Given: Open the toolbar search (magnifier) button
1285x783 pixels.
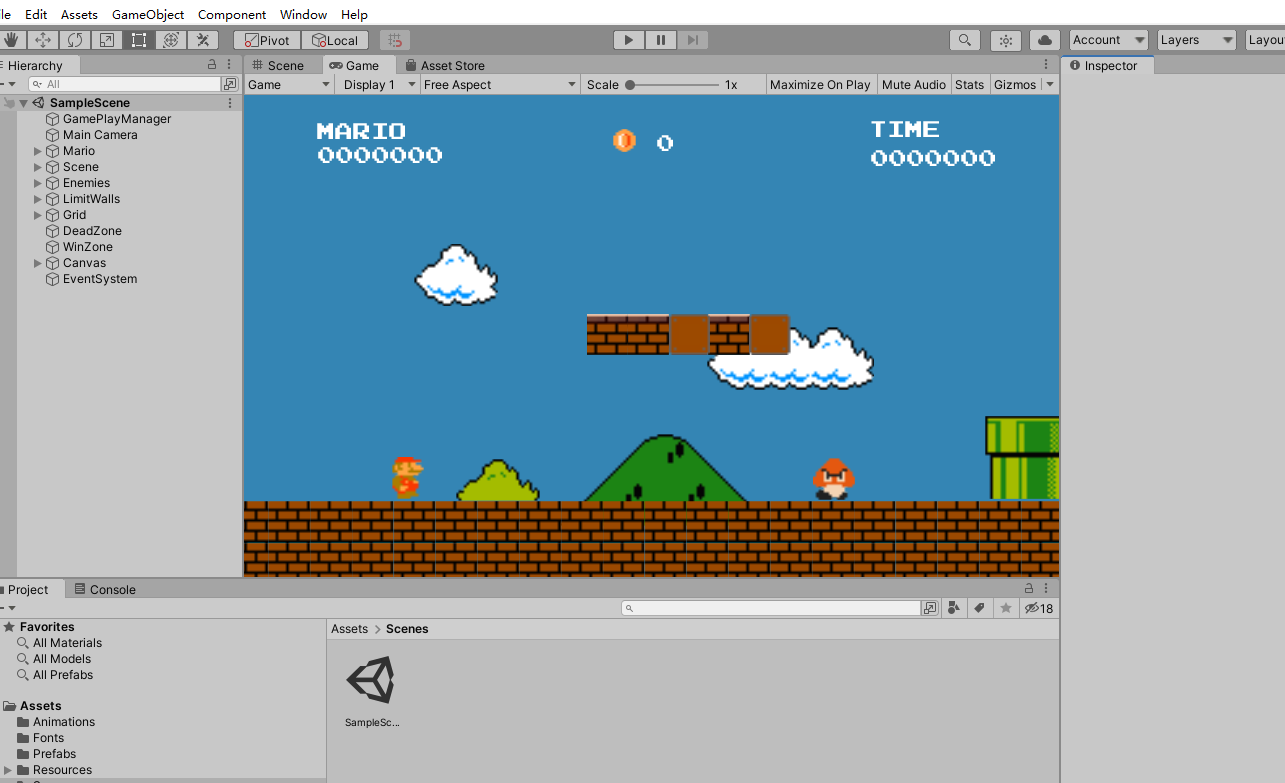Looking at the screenshot, I should tap(964, 40).
